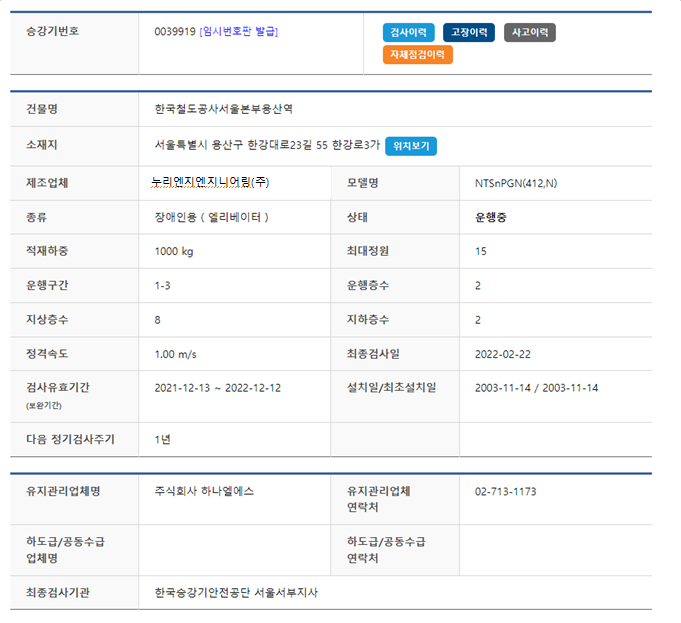Click the 하도급/공동수급 업체명 label

coord(65,550)
